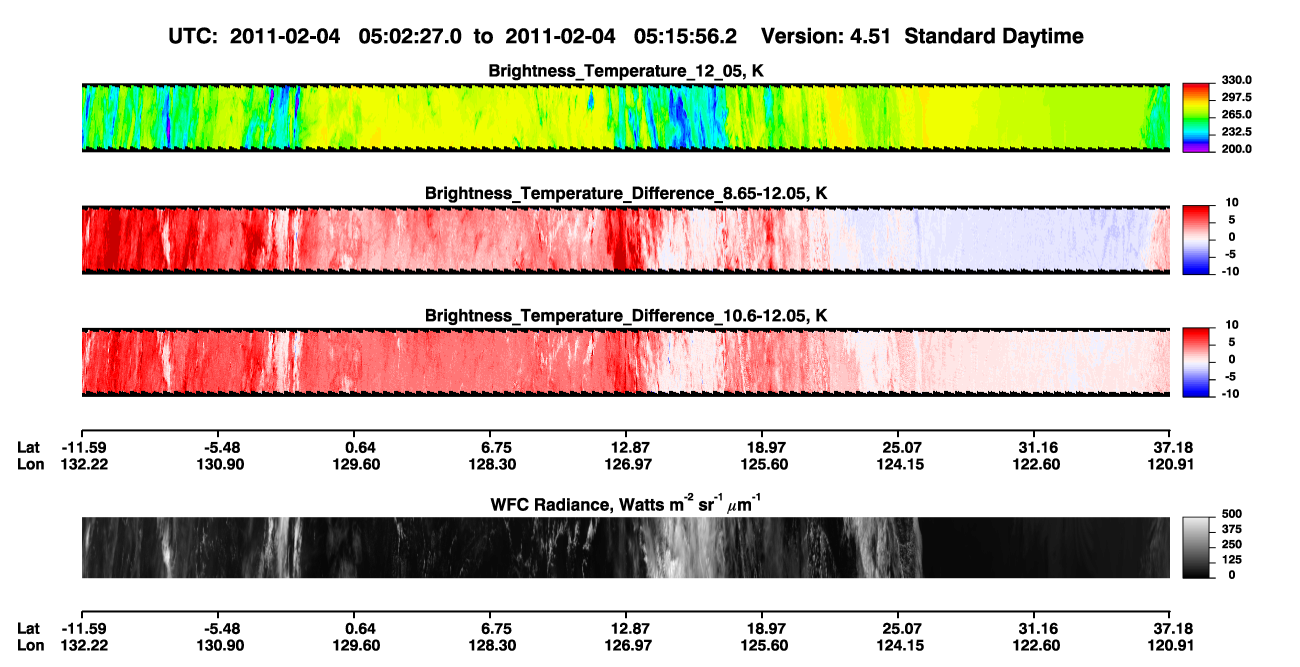
Task: Click the Brightness_Temperature_12_05 panel title
Action: [x=626, y=71]
